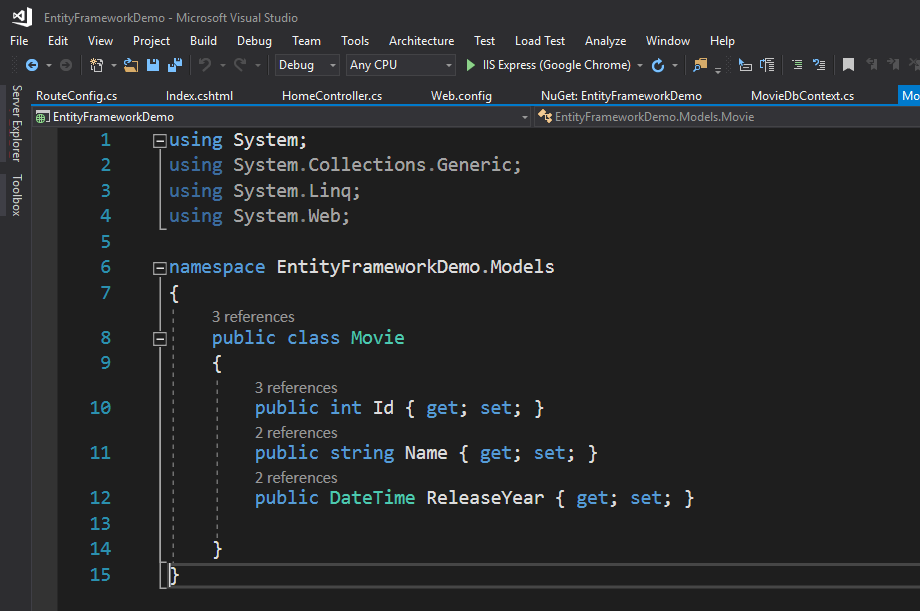Image resolution: width=920 pixels, height=611 pixels.
Task: Click the New Project toolbar icon
Action: coord(96,65)
